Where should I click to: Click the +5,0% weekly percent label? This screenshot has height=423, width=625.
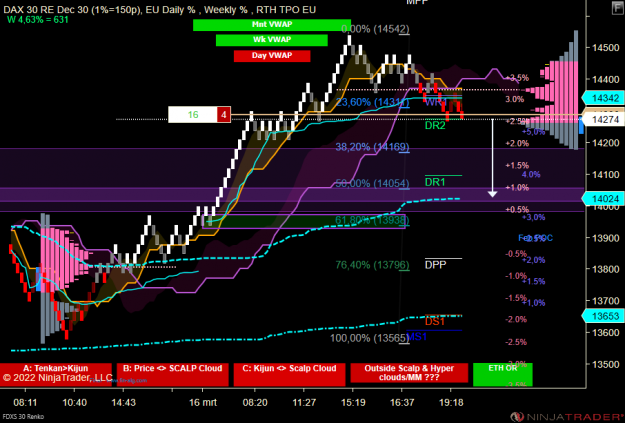533,132
